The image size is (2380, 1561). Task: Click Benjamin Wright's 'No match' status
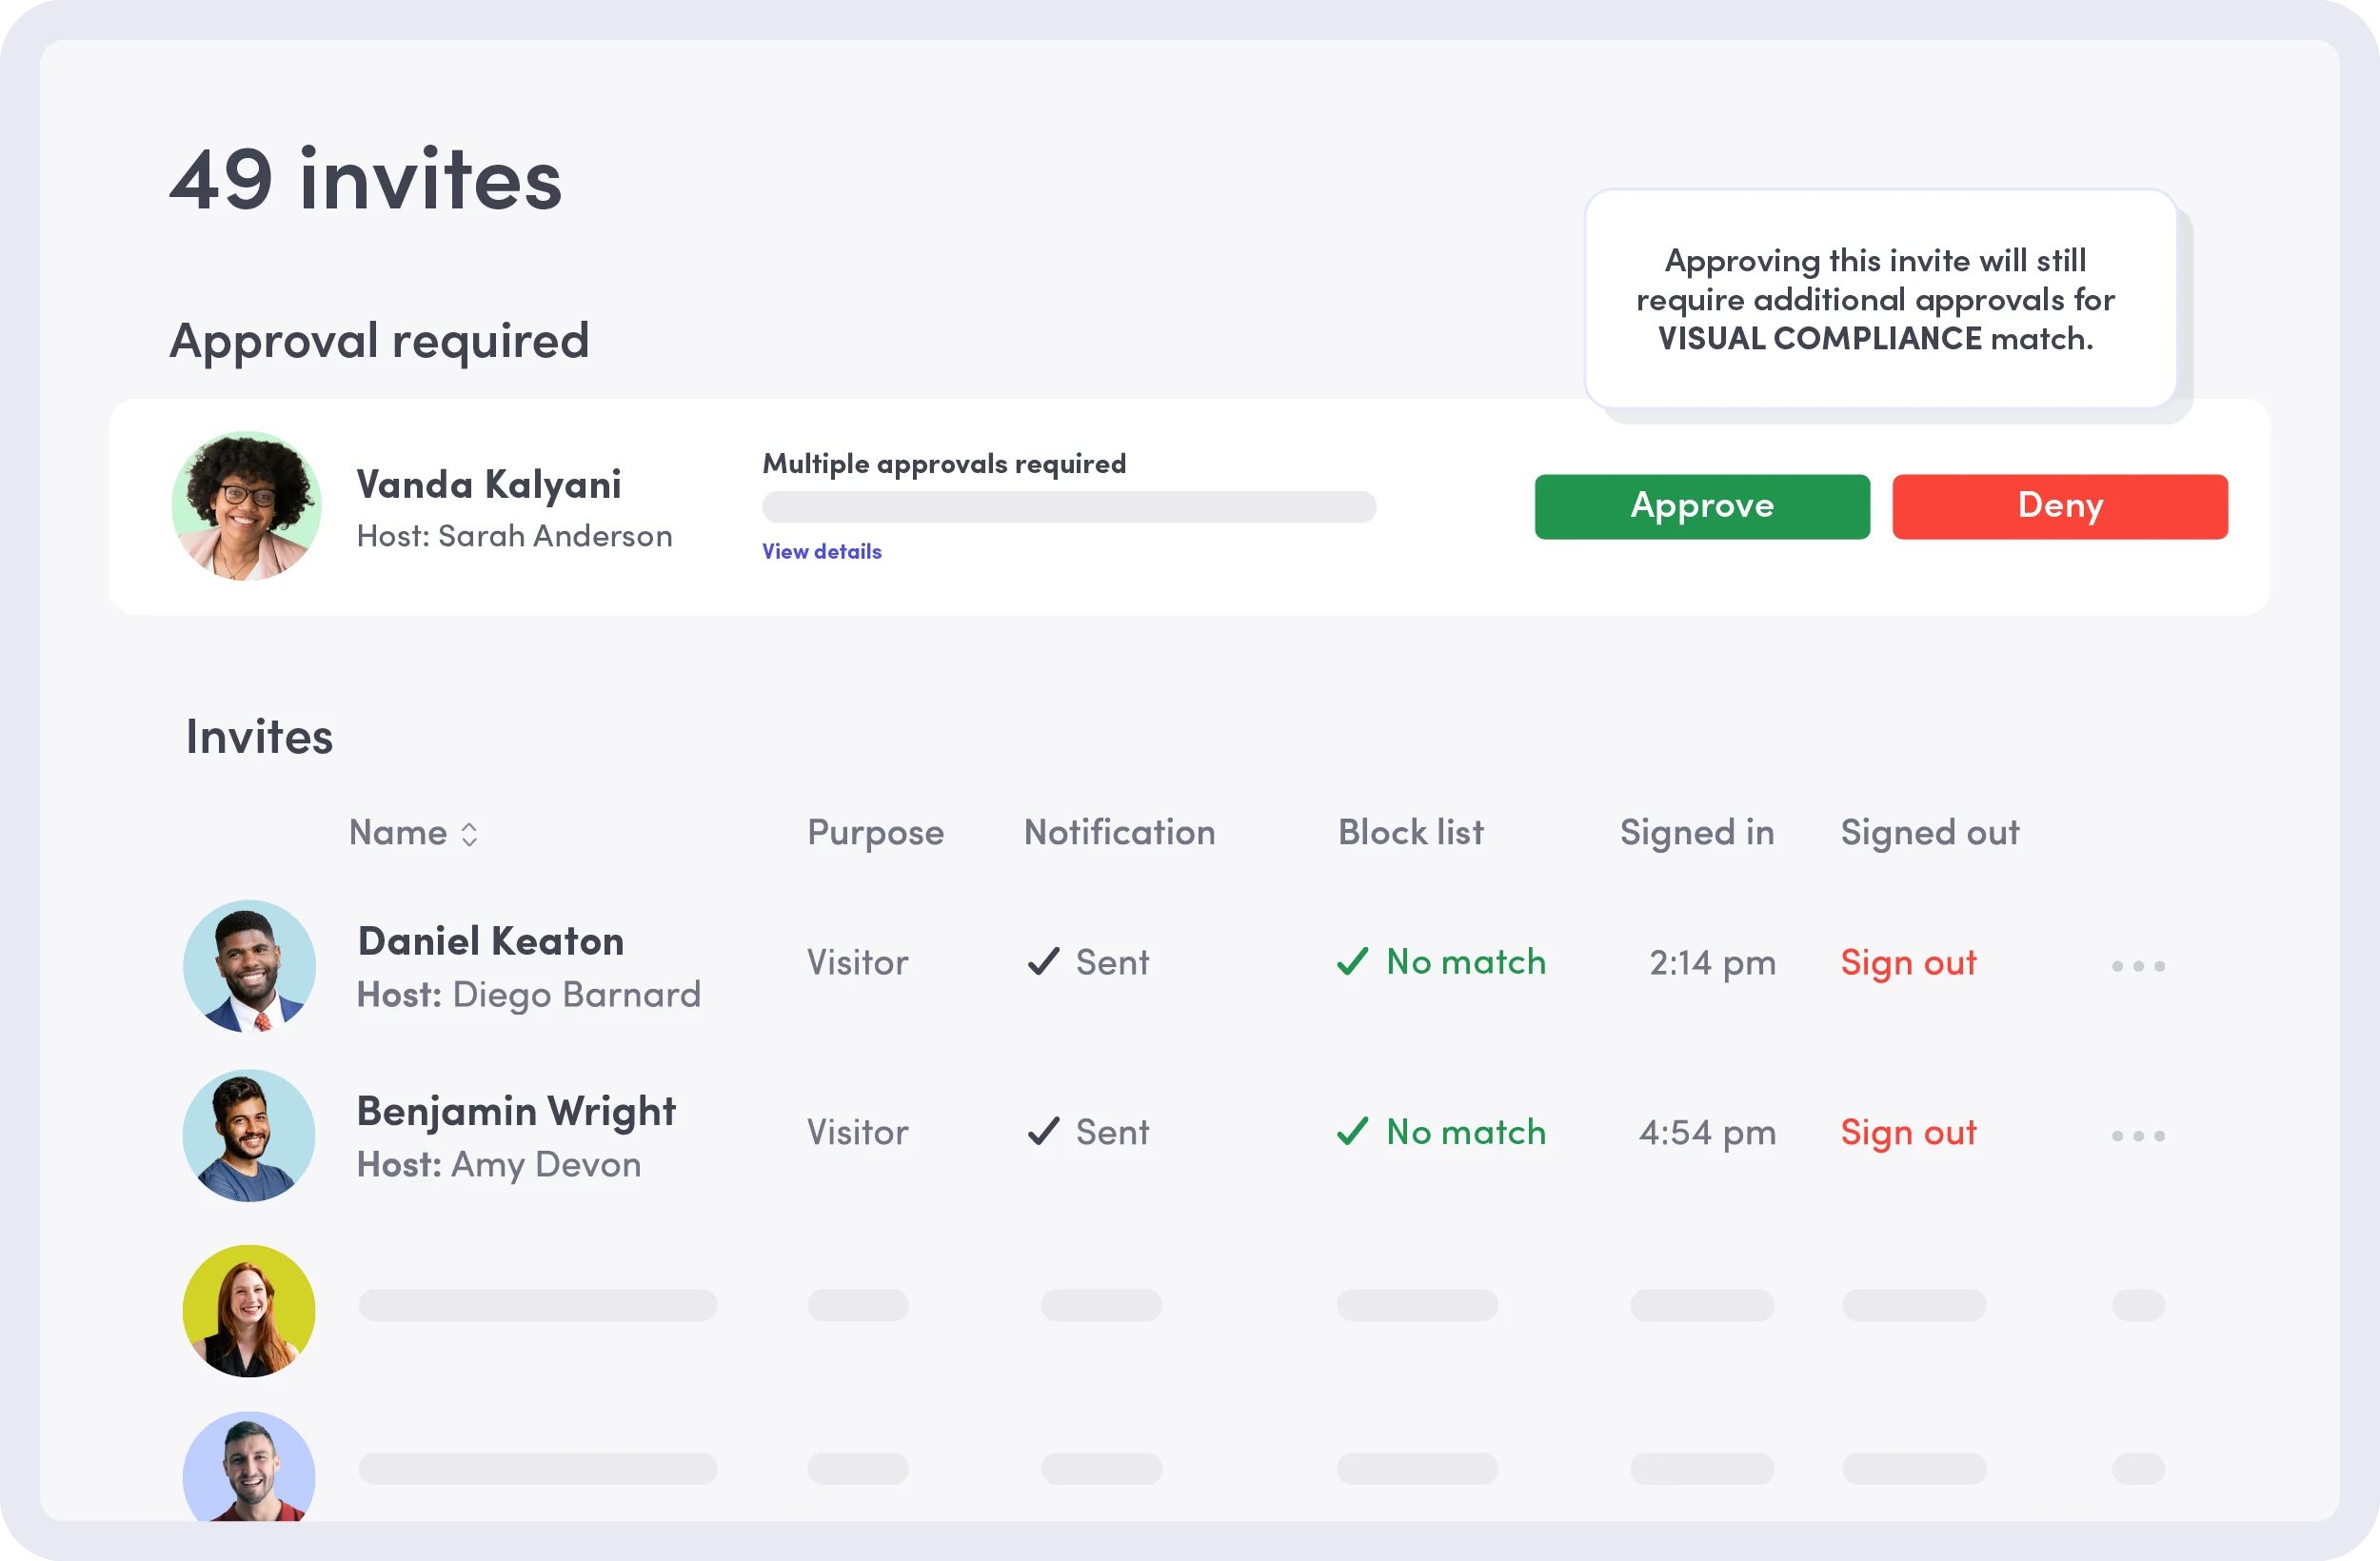1466,1132
